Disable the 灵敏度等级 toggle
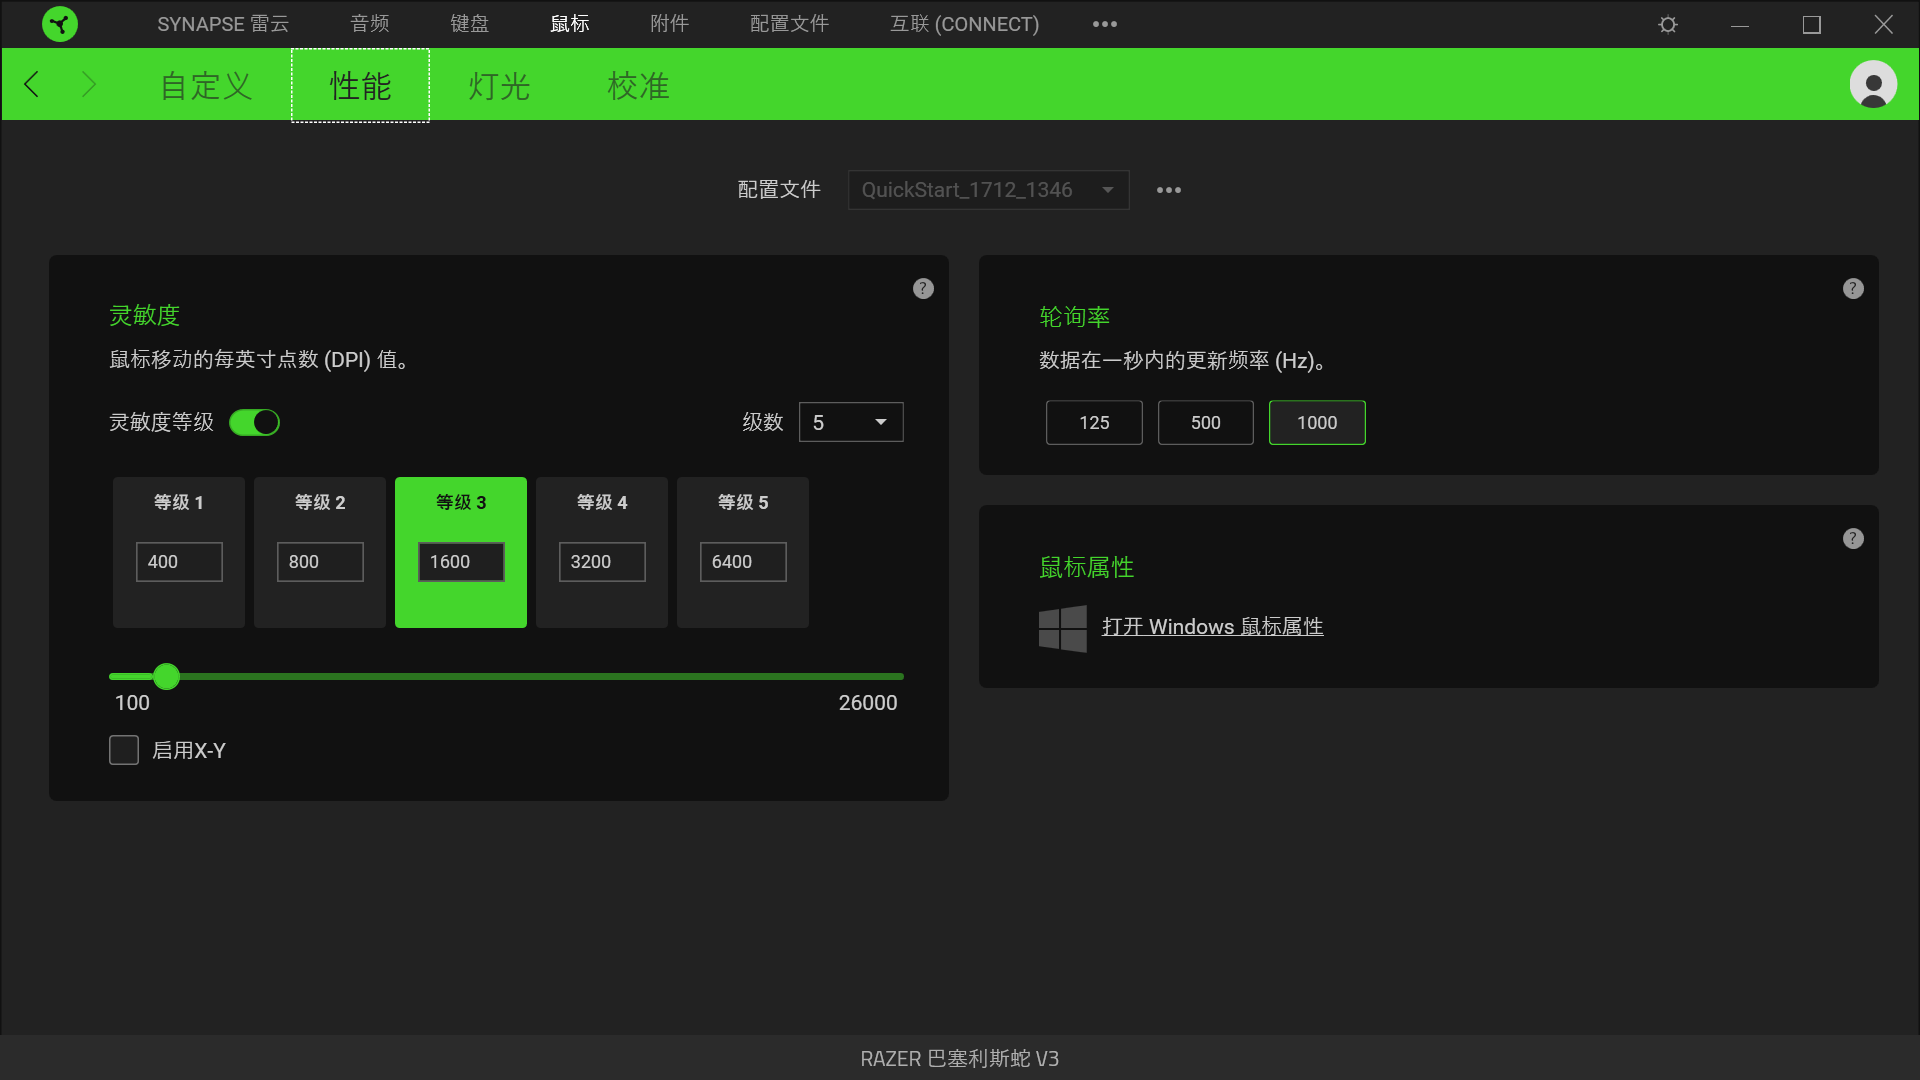Image resolution: width=1920 pixels, height=1080 pixels. [255, 422]
